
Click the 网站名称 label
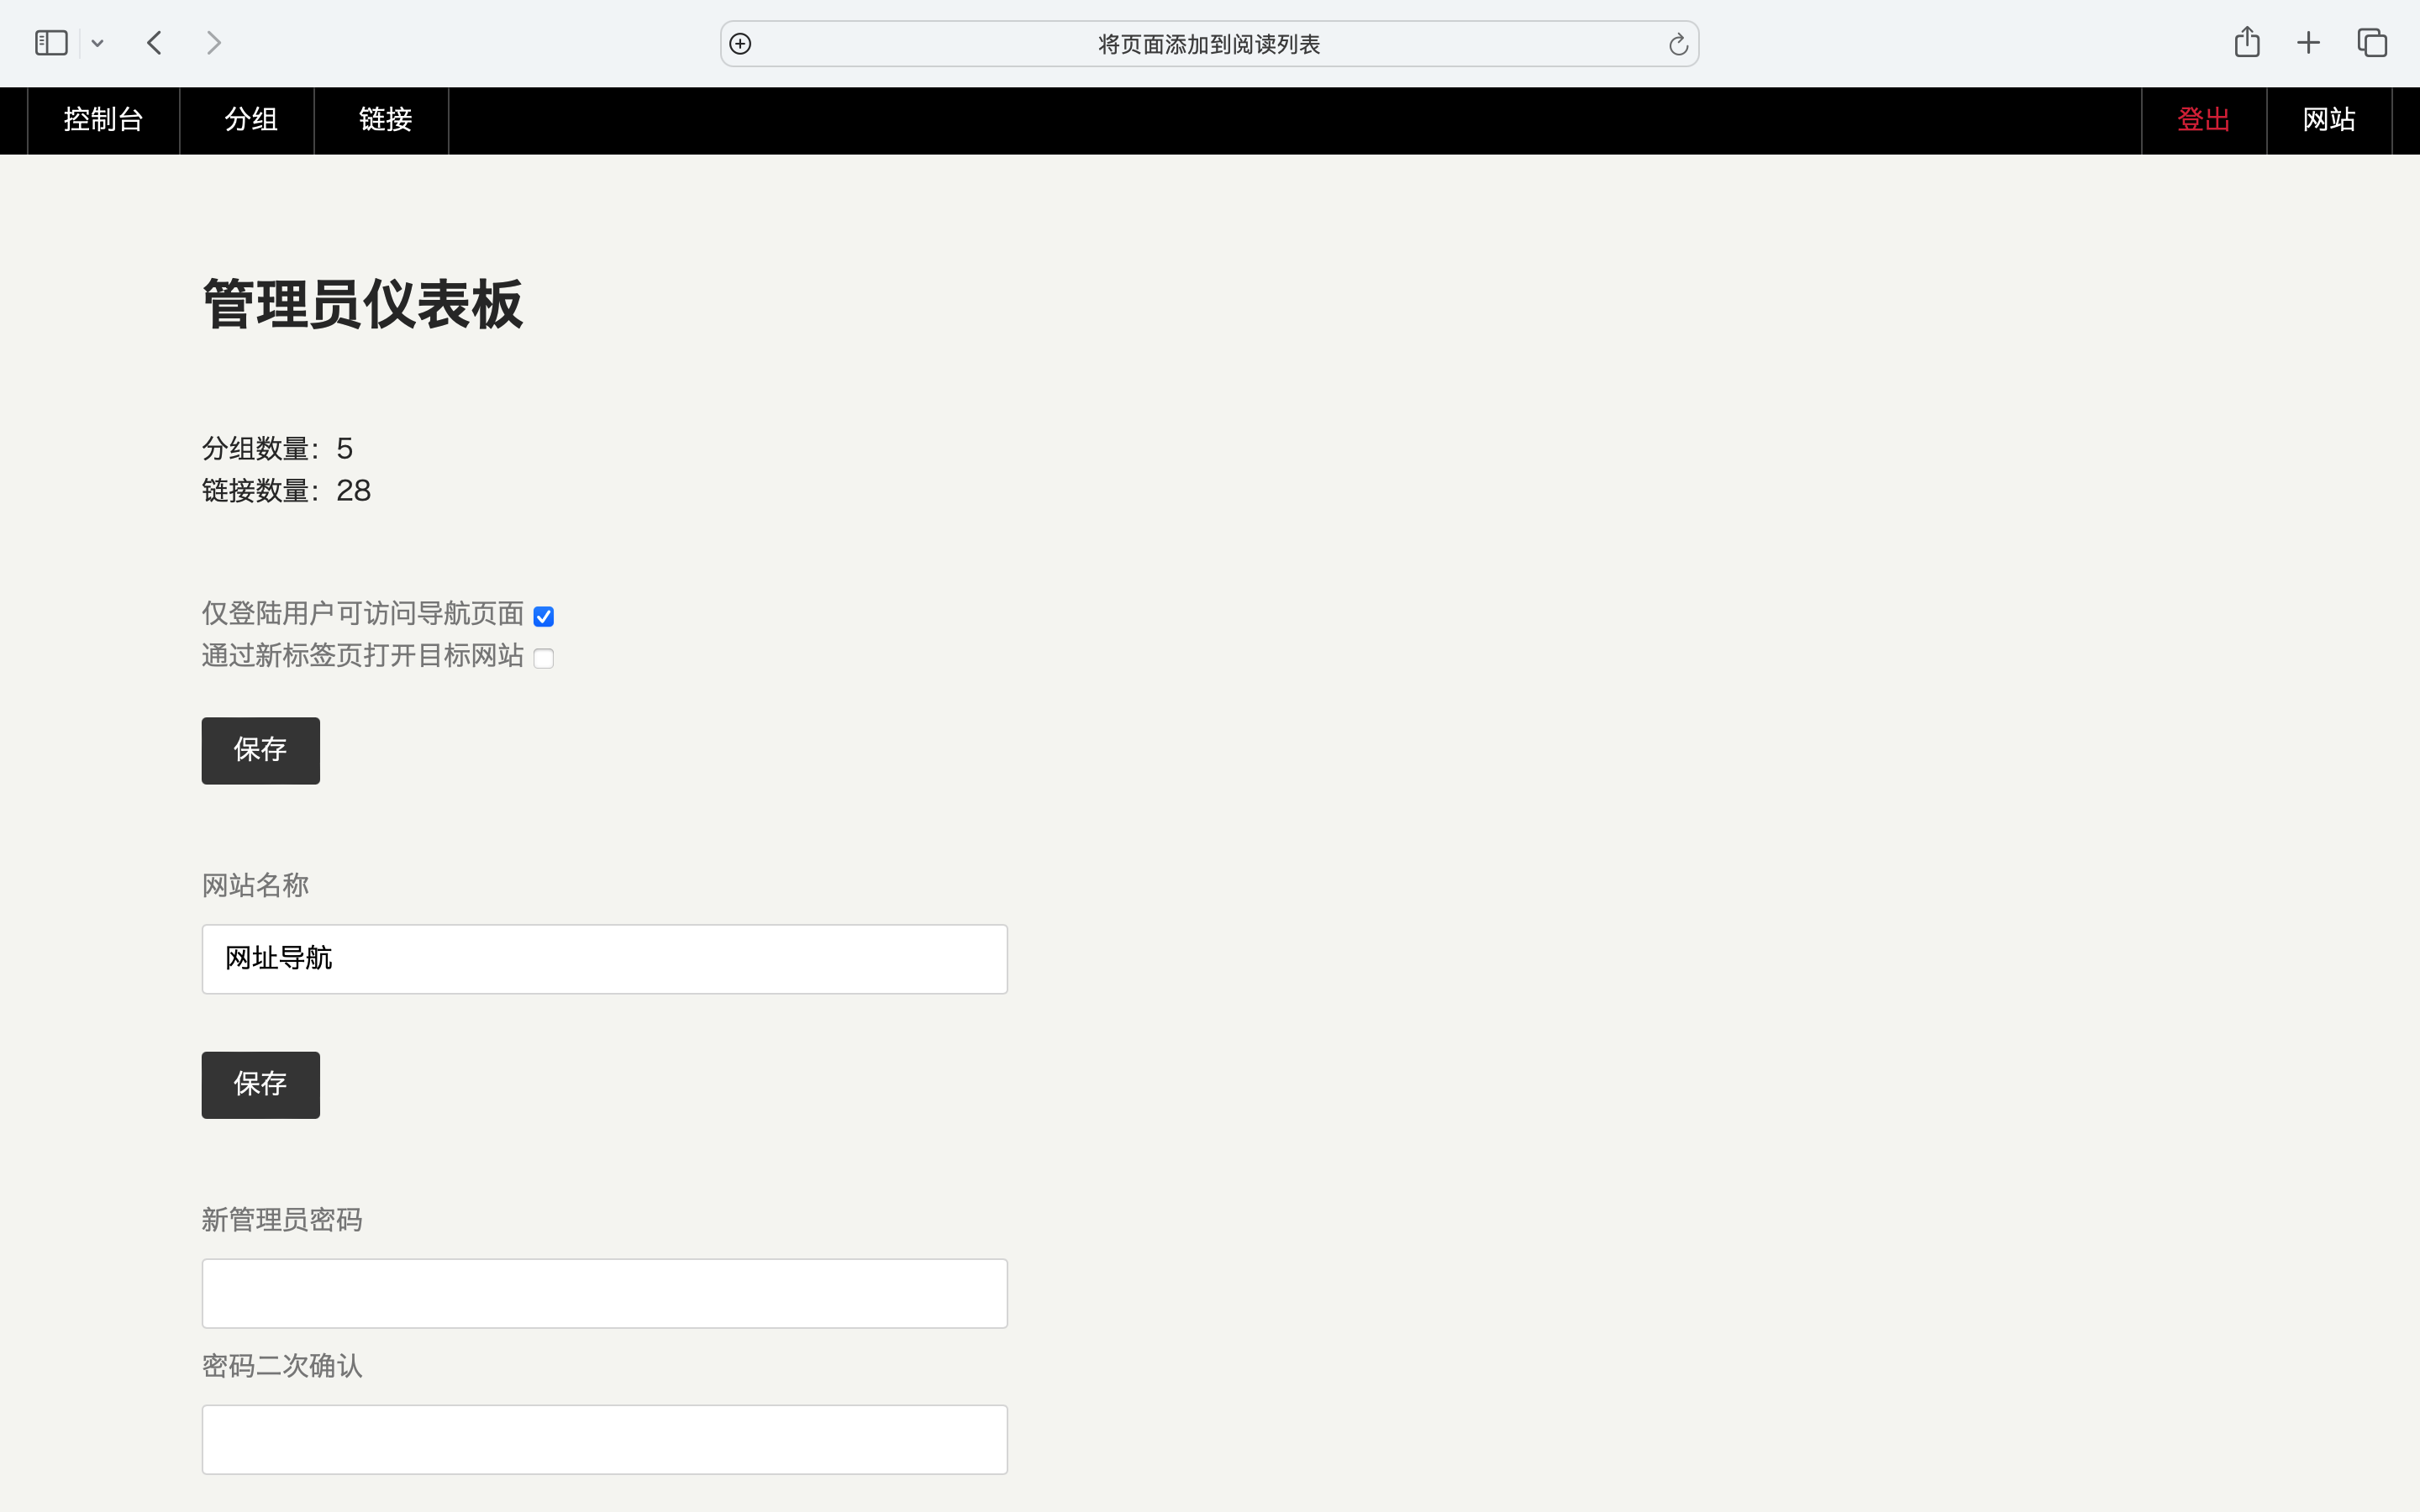point(255,885)
